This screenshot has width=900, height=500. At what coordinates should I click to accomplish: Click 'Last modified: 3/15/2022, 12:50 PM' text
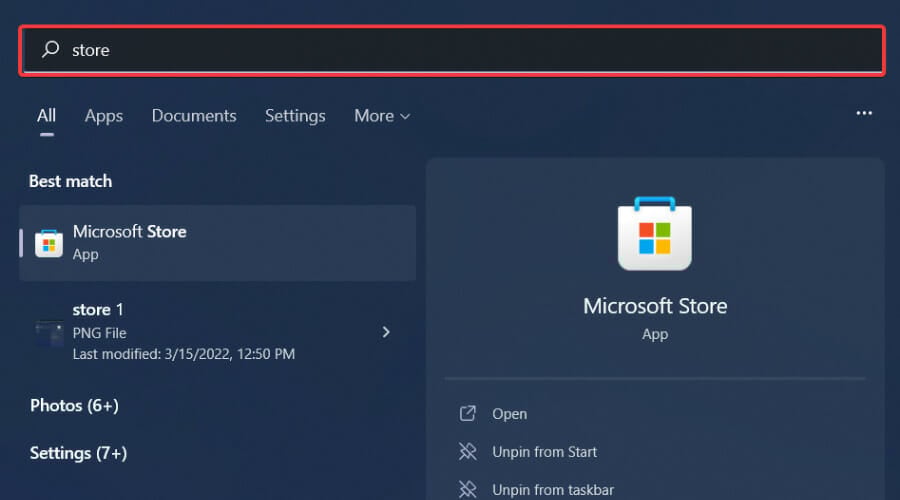point(184,354)
